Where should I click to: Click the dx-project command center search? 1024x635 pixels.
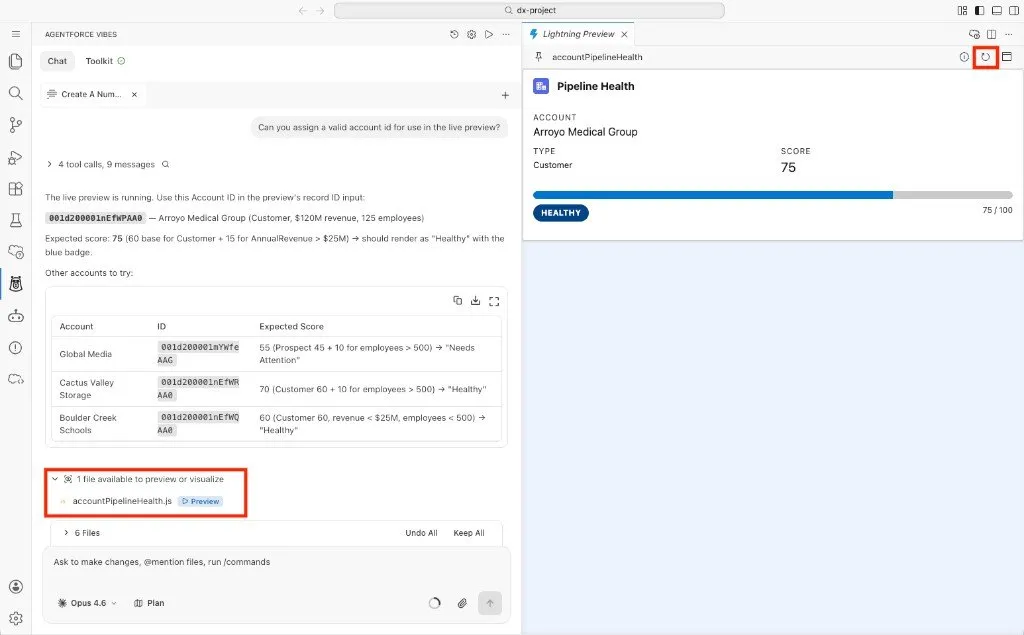(x=529, y=10)
